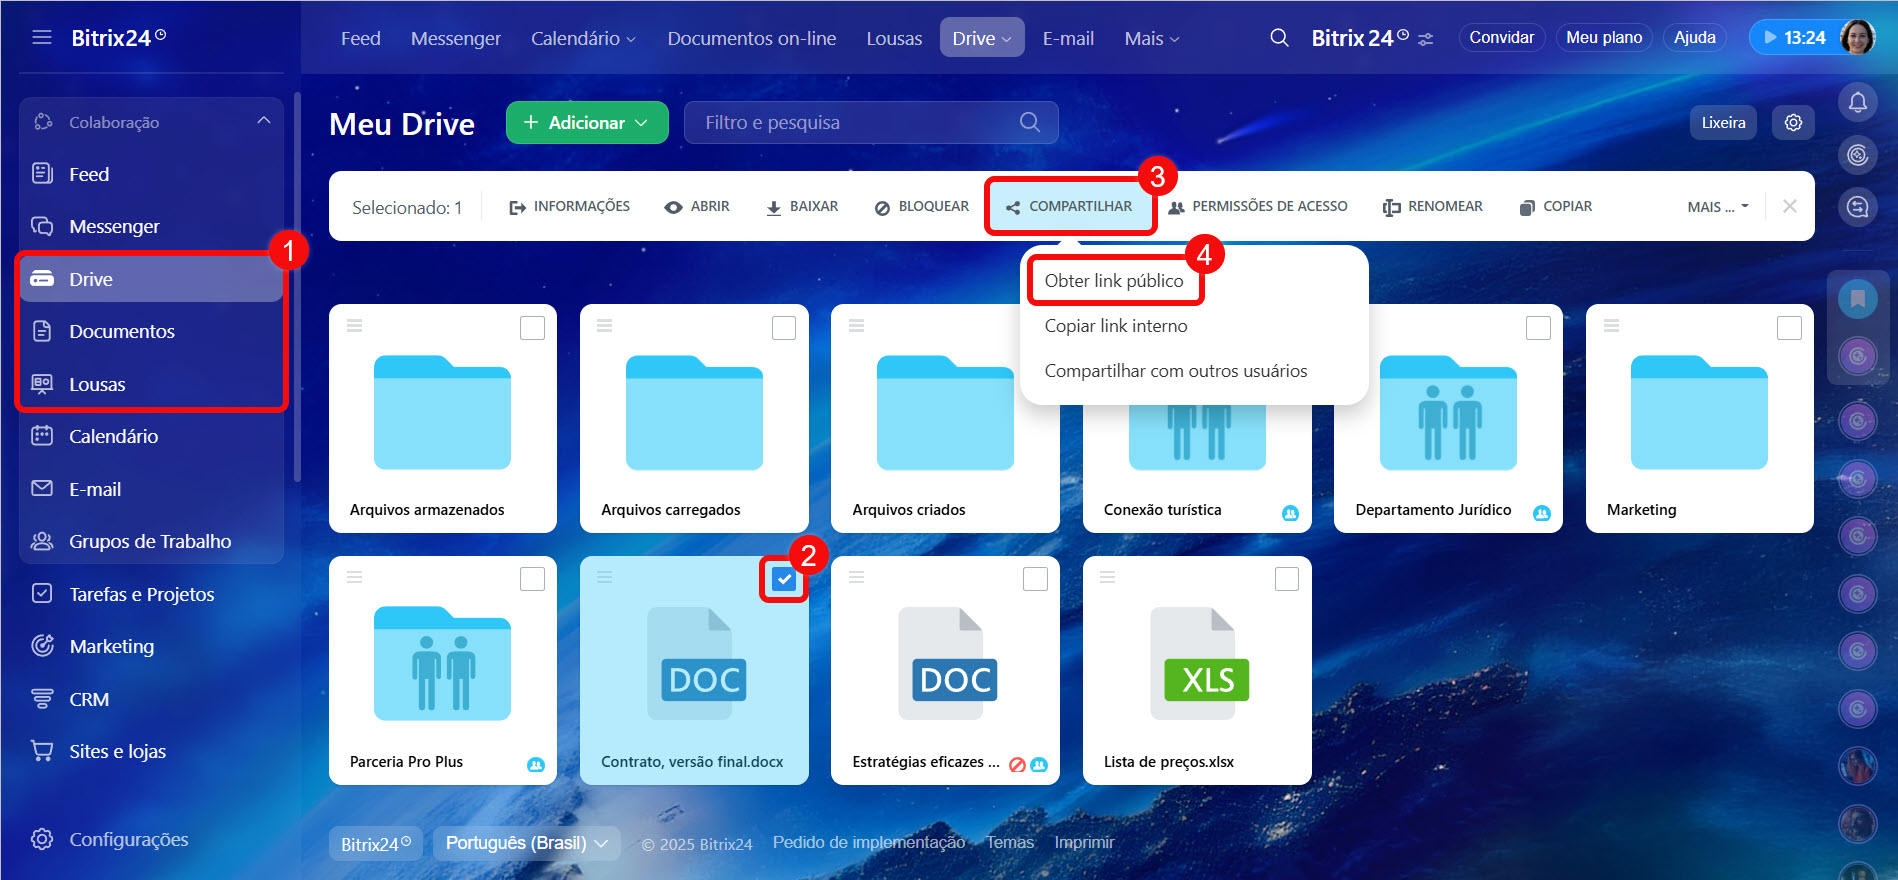Click the Baixar download icon
Screen dimensions: 1898x880
[x=773, y=207]
